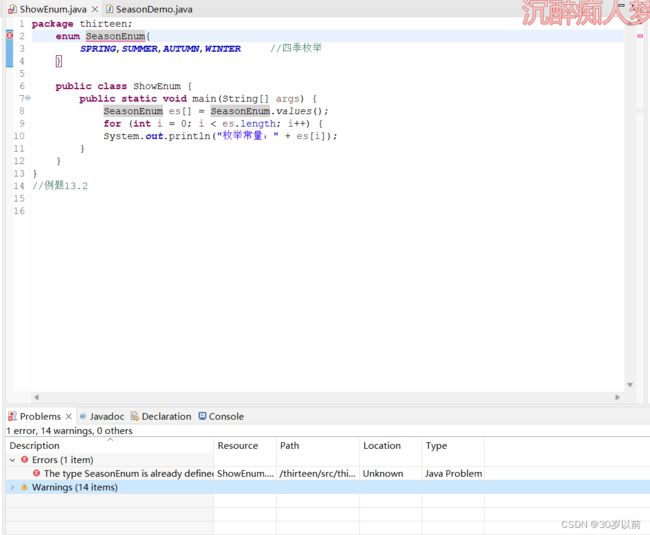
Task: Click the ShowEnum class name in code
Action: point(157,86)
